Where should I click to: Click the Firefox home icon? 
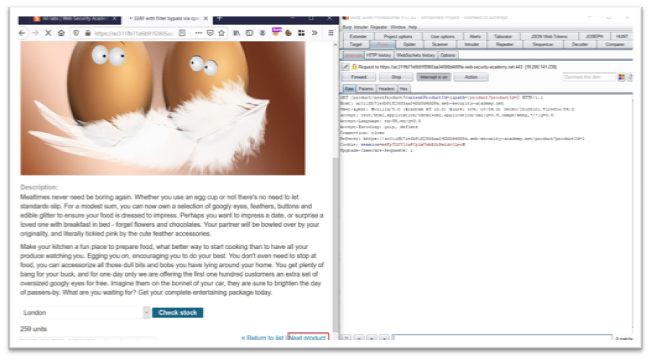[61, 33]
